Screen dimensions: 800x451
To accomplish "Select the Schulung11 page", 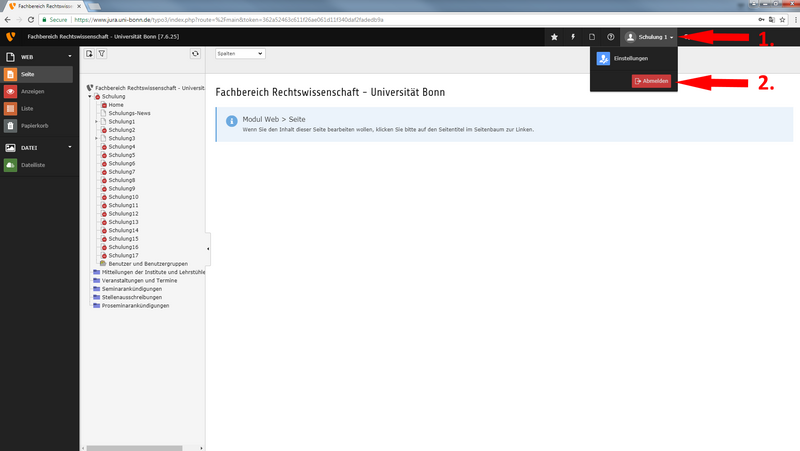I will tap(123, 205).
